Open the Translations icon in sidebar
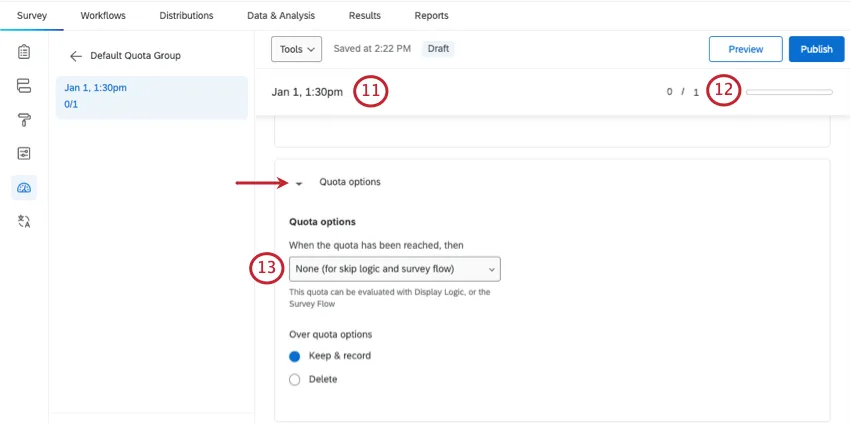Screen dimensions: 850x424 [24, 221]
